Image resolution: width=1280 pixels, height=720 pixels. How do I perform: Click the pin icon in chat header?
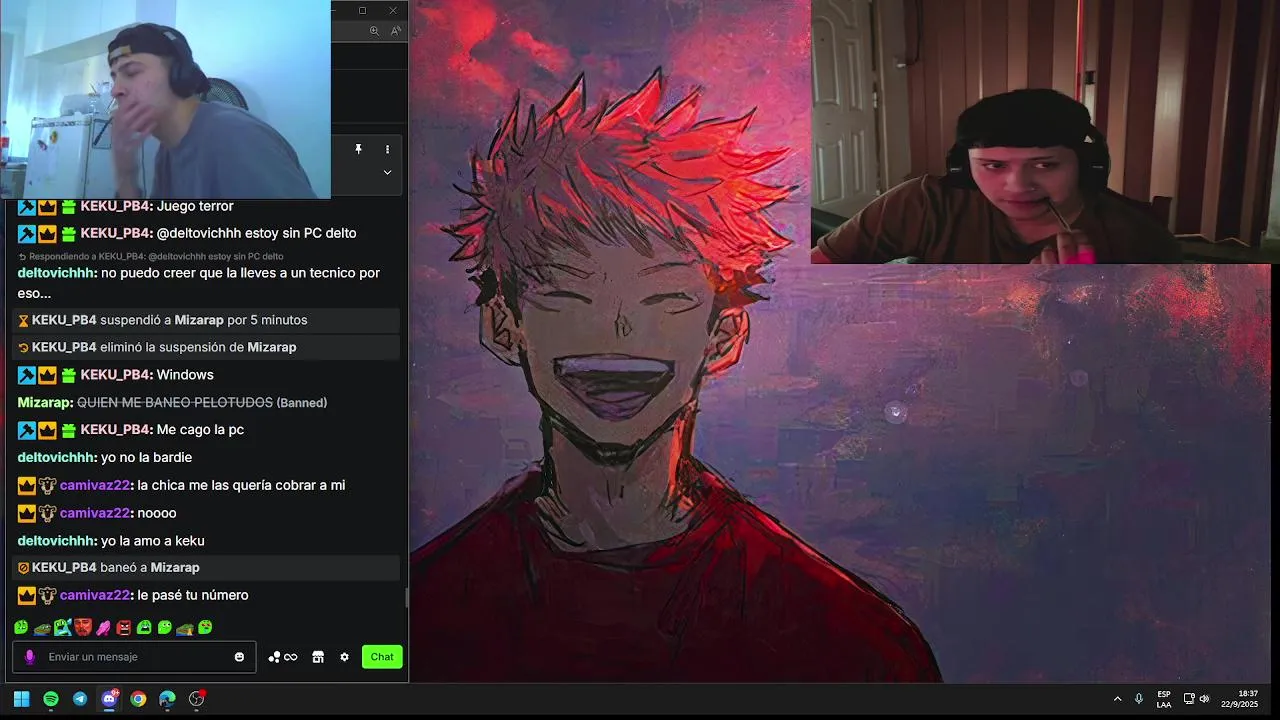coord(358,149)
